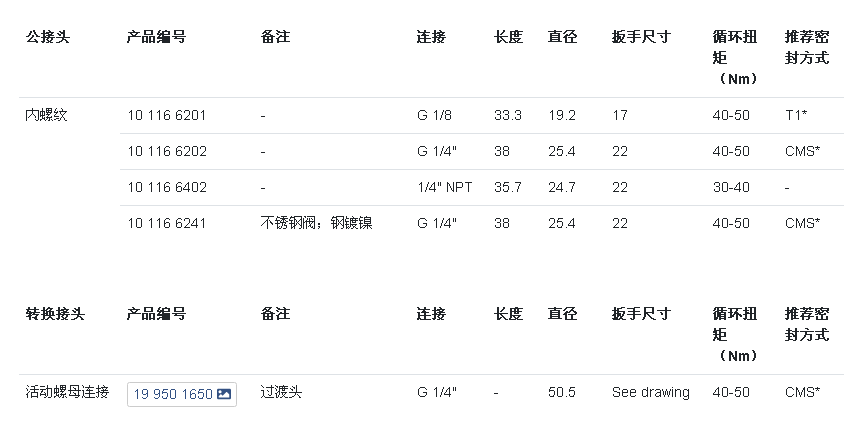
Task: Click the 1/4" NPT connection cell
Action: click(445, 188)
